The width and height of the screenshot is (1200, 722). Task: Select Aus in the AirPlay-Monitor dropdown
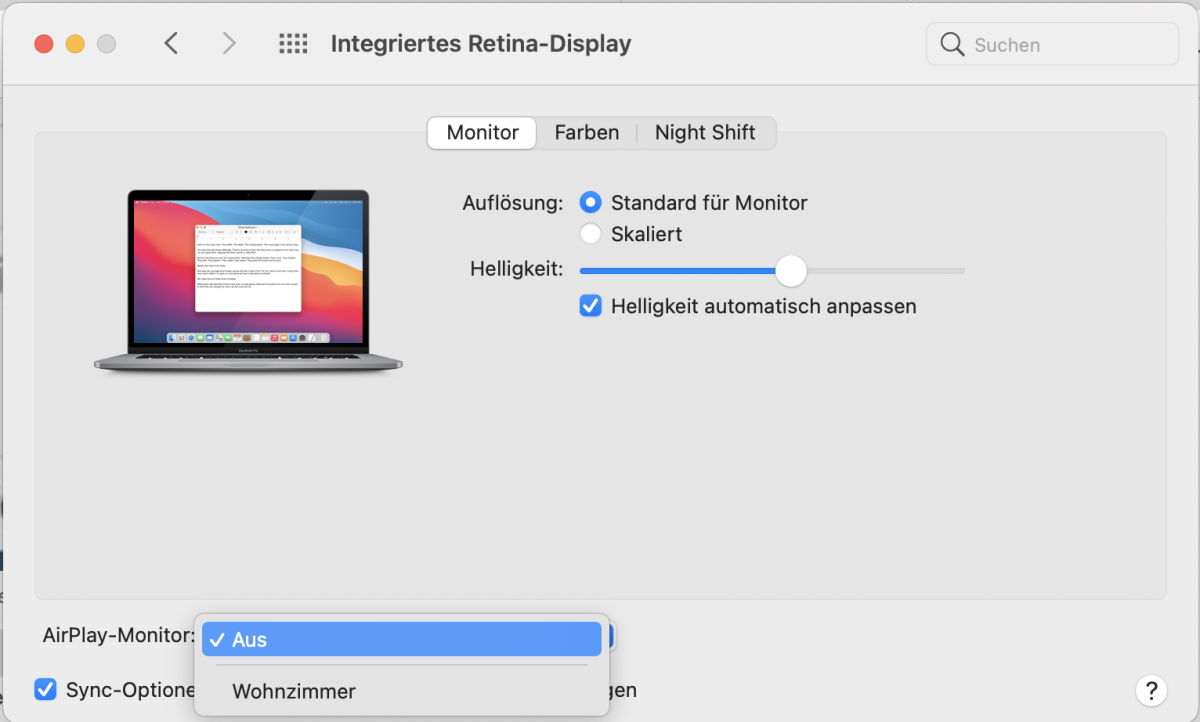click(401, 640)
